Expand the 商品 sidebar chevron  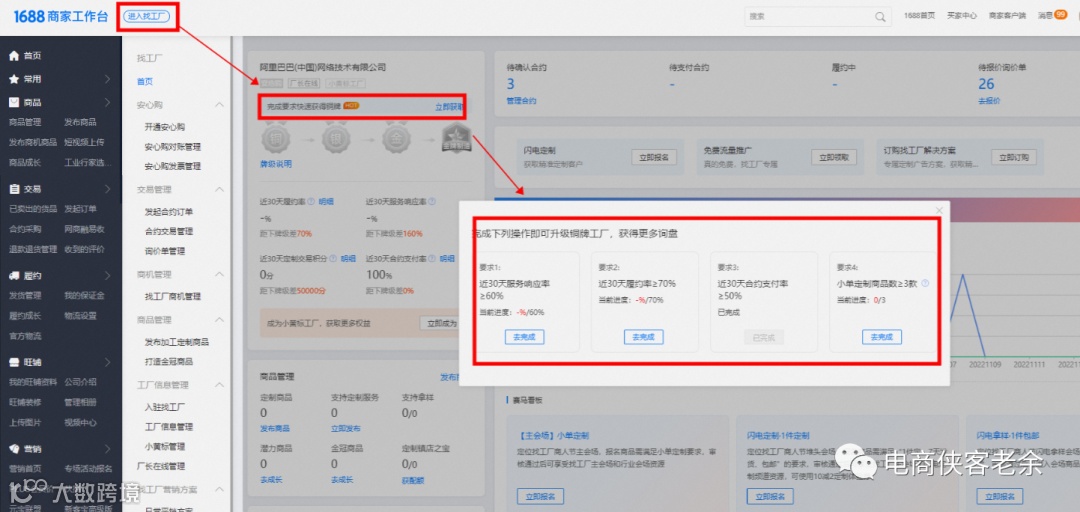(107, 102)
